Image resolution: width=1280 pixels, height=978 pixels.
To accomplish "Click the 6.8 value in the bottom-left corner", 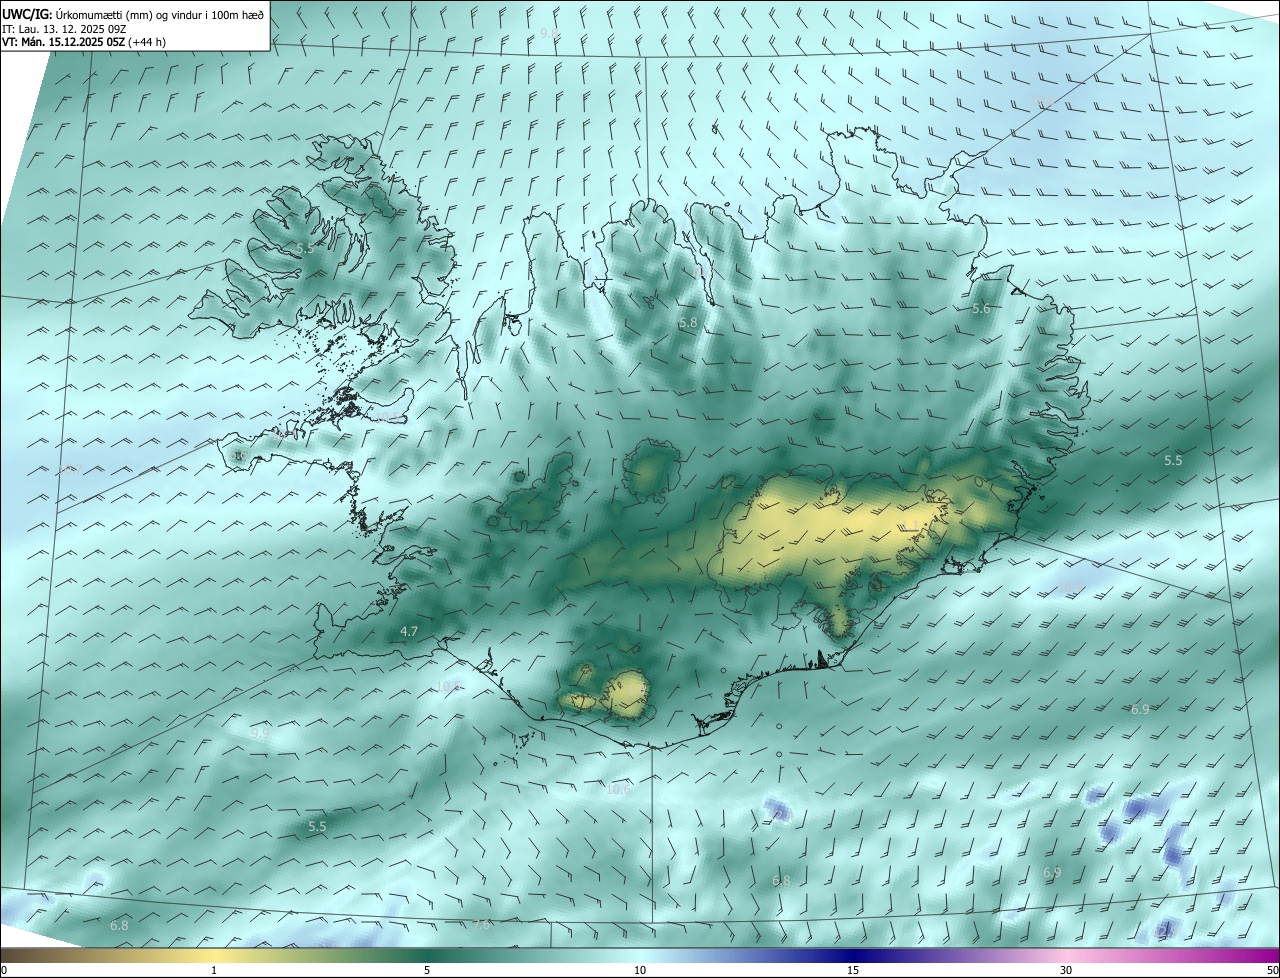I will point(119,926).
